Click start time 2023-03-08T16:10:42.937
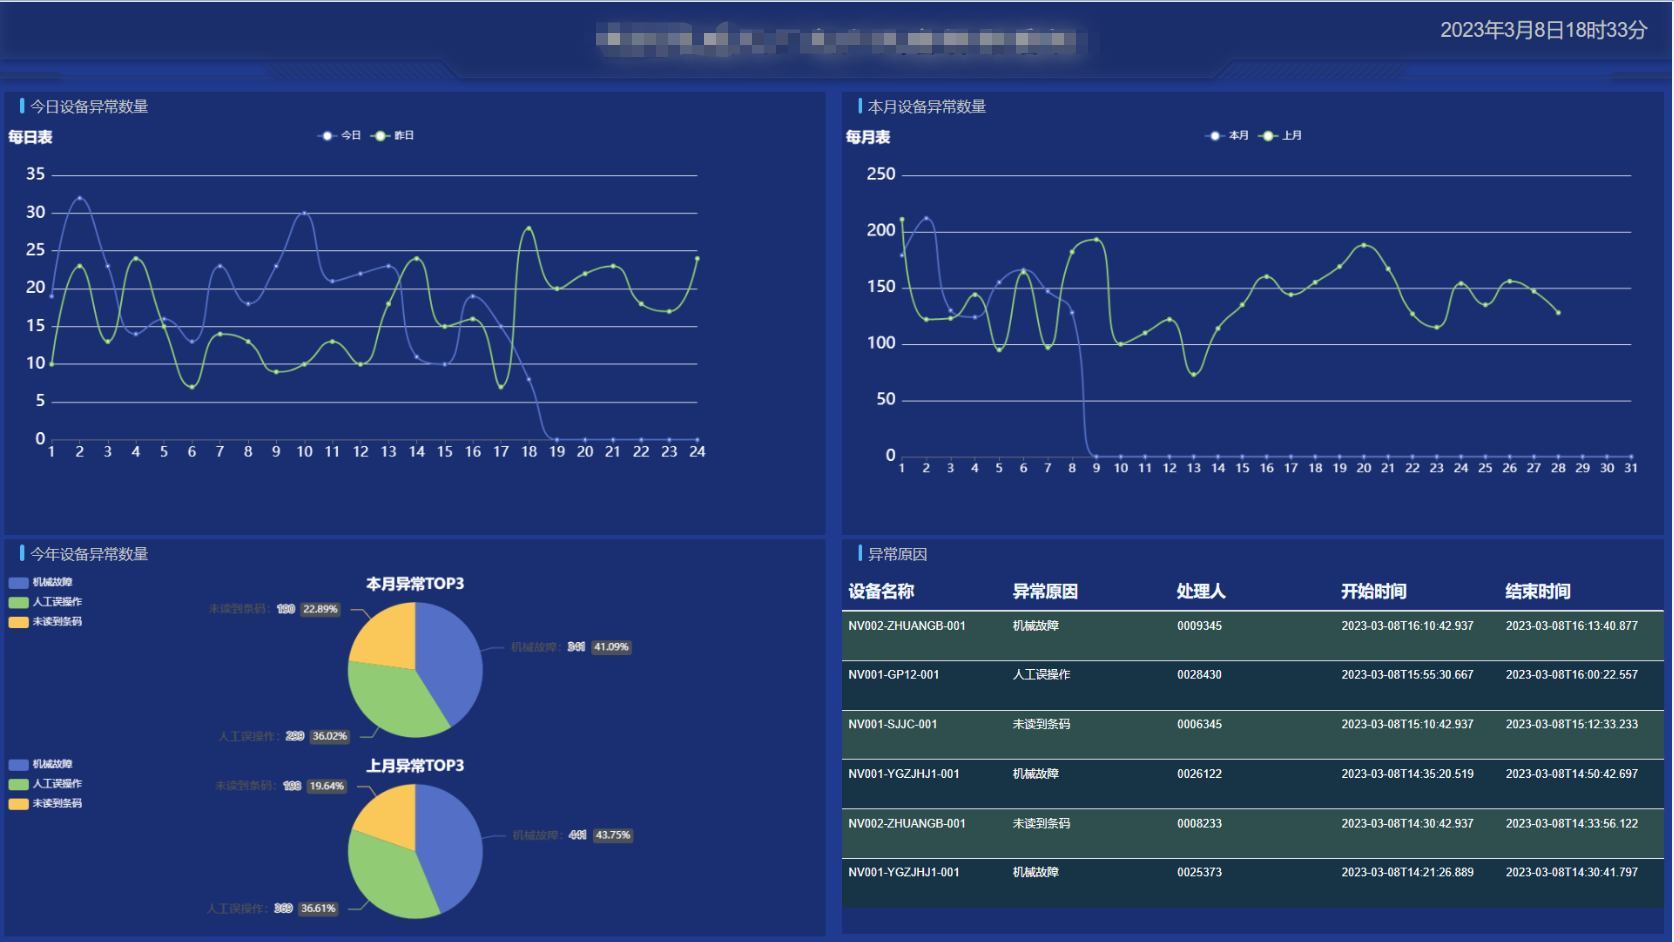 coord(1407,626)
